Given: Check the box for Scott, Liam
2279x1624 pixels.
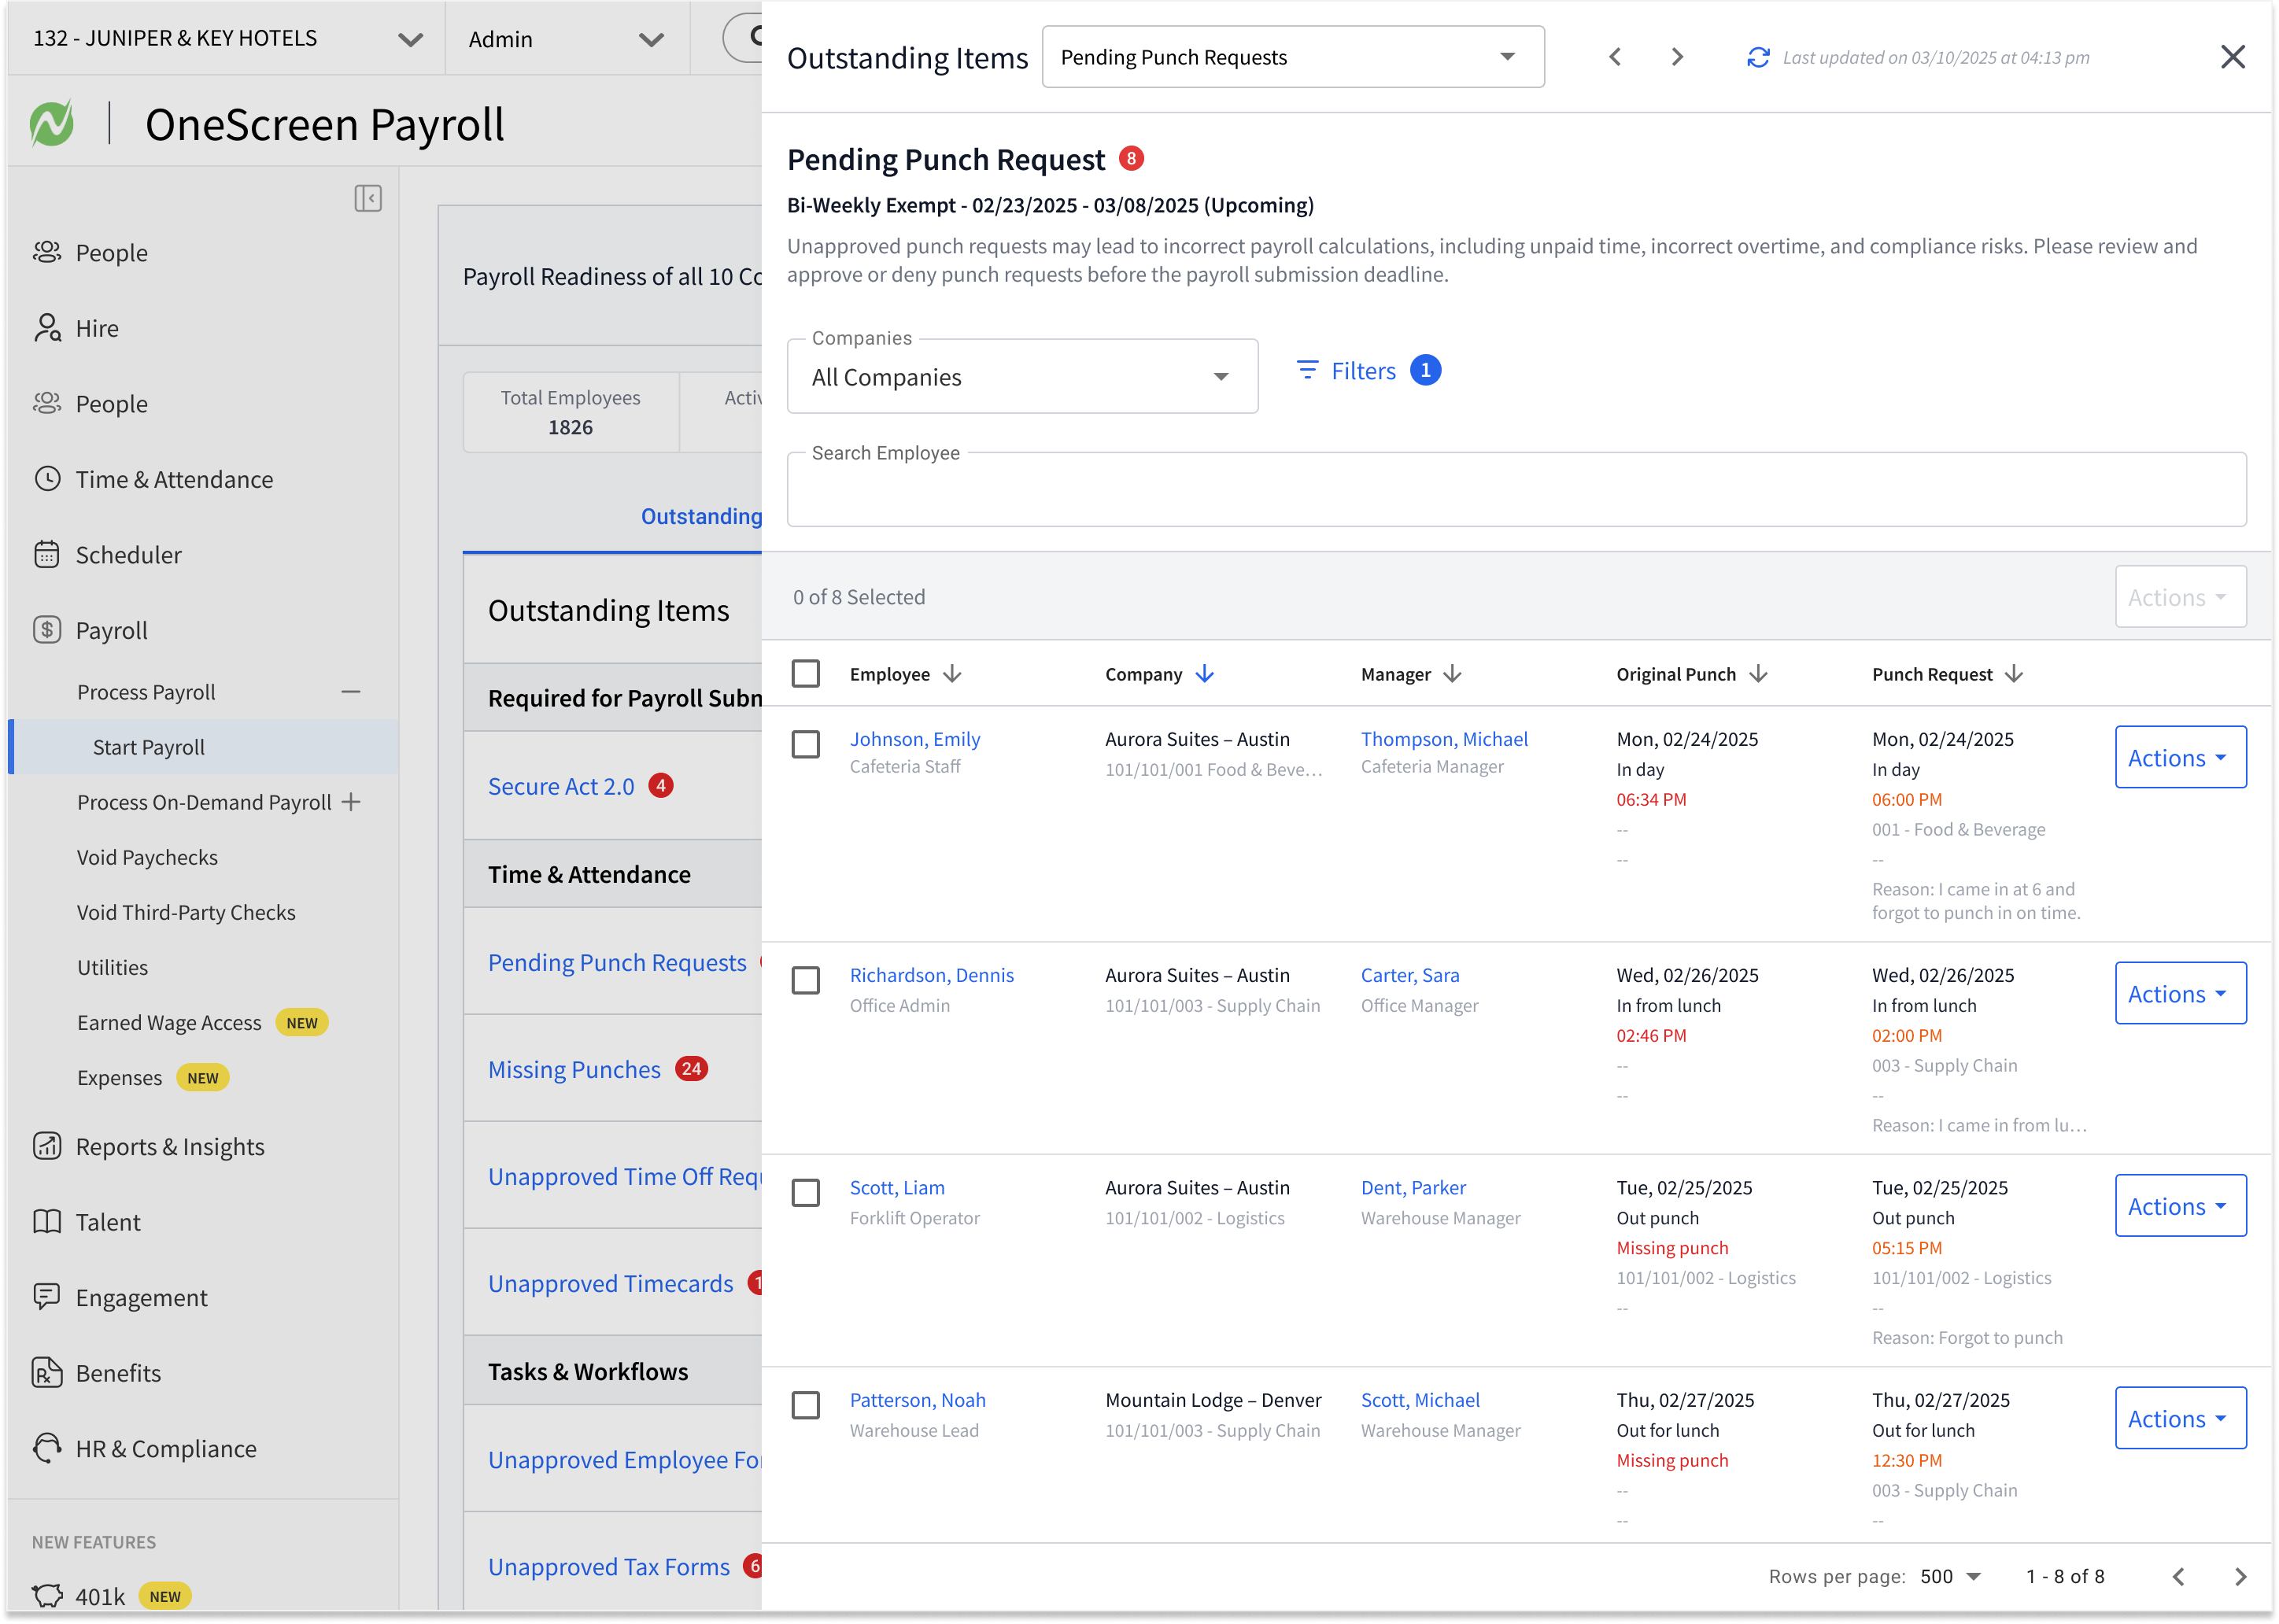Looking at the screenshot, I should [806, 1193].
